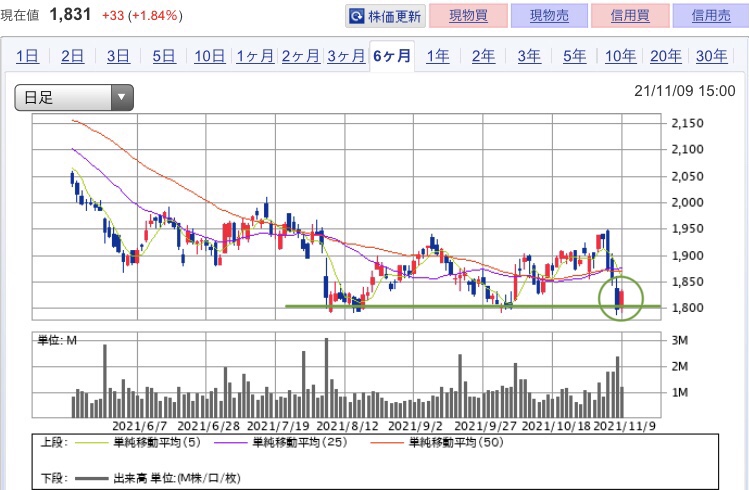Switch chart period to 5年
Image resolution: width=749 pixels, height=490 pixels.
click(x=574, y=56)
